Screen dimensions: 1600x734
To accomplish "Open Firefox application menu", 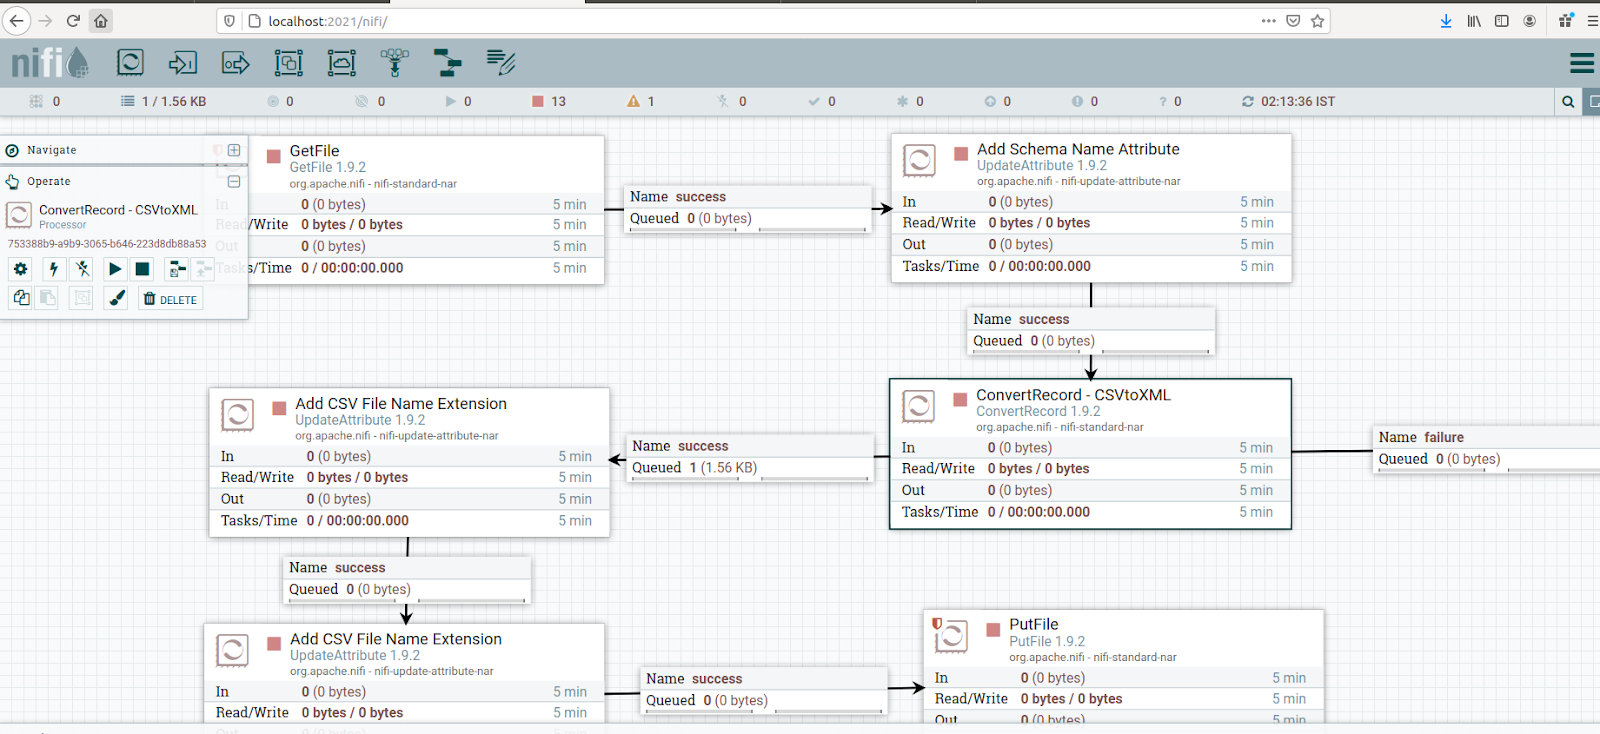I will point(1592,21).
